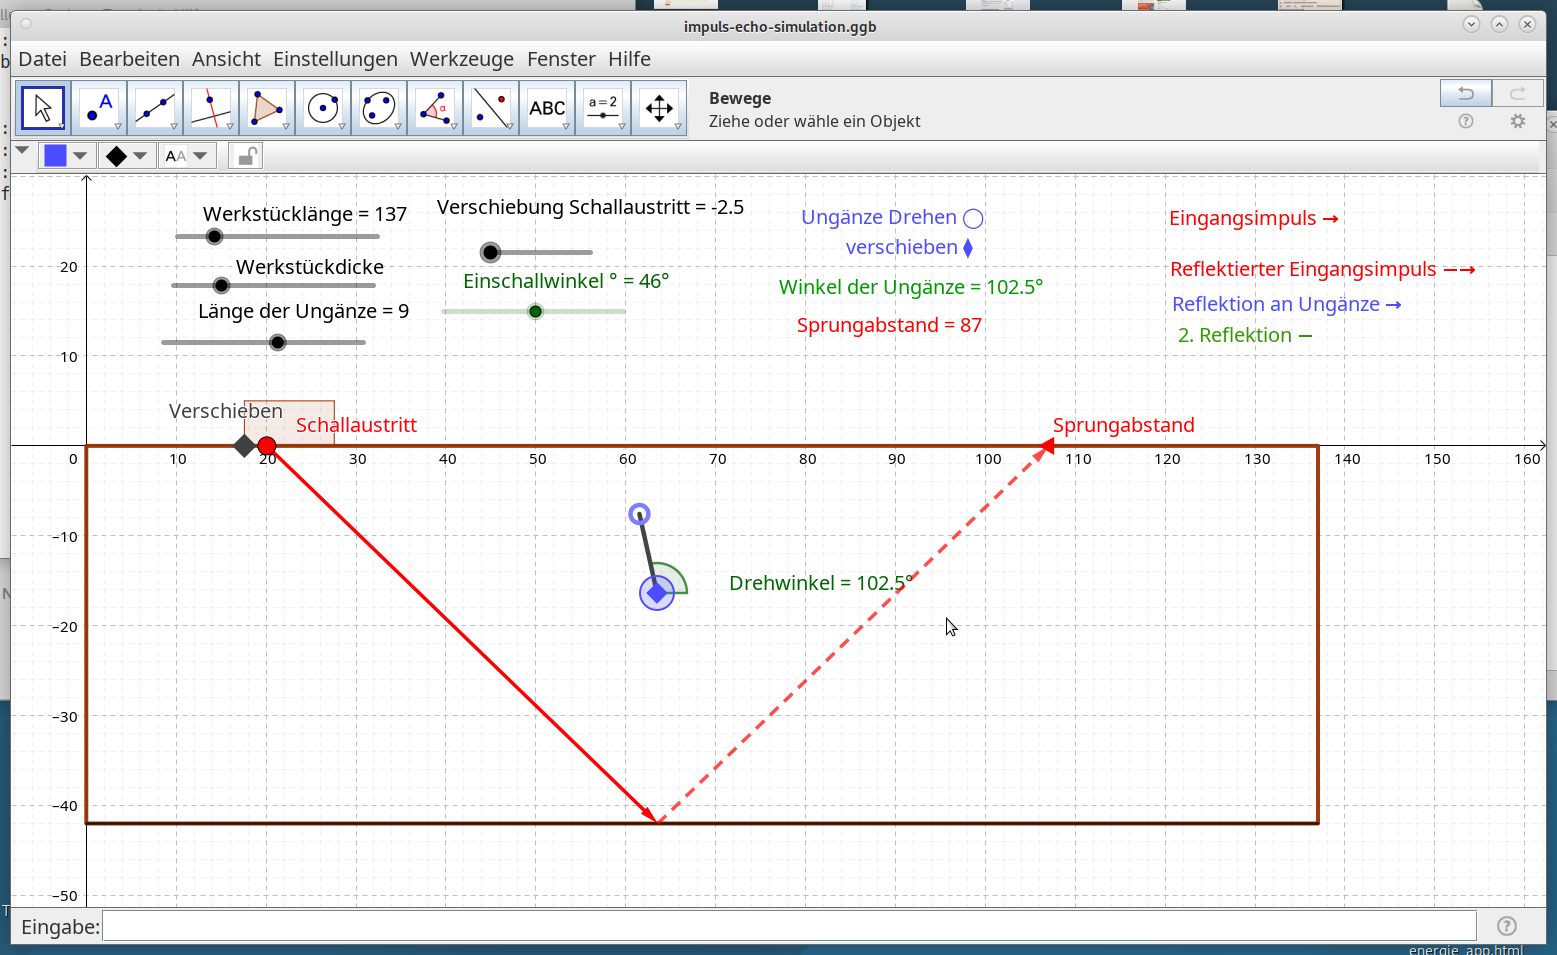
Task: Undo the last action
Action: pyautogui.click(x=1466, y=93)
